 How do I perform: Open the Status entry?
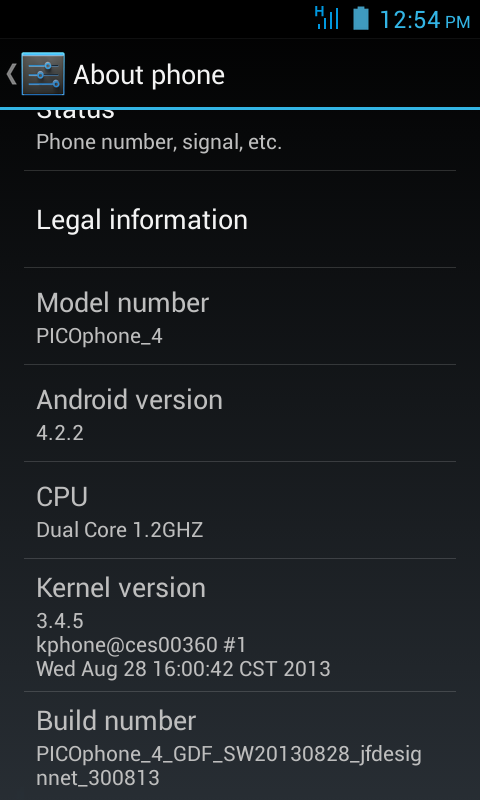(x=240, y=139)
